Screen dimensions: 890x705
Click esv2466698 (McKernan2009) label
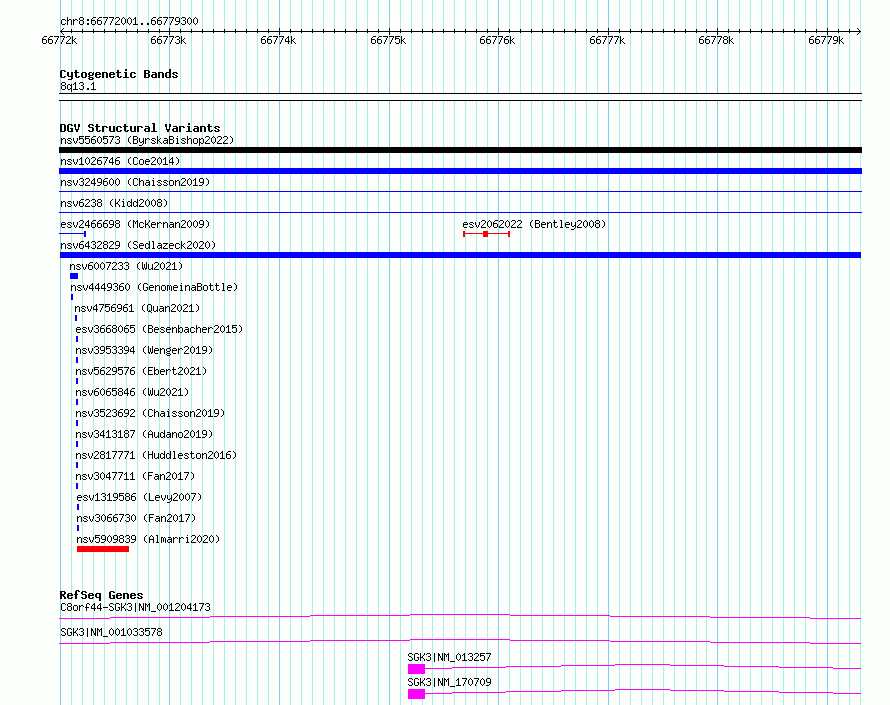coord(135,224)
